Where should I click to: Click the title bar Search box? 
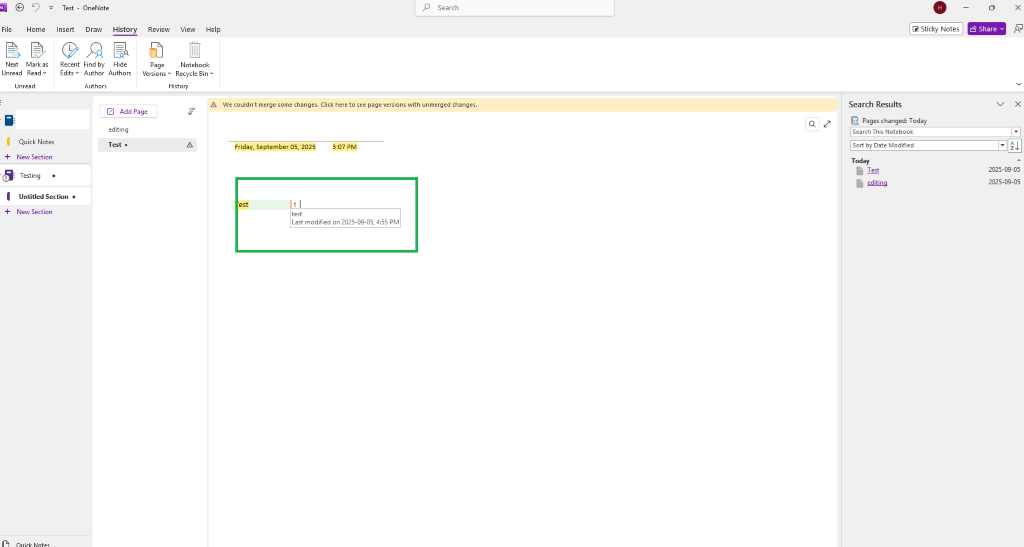[515, 7]
